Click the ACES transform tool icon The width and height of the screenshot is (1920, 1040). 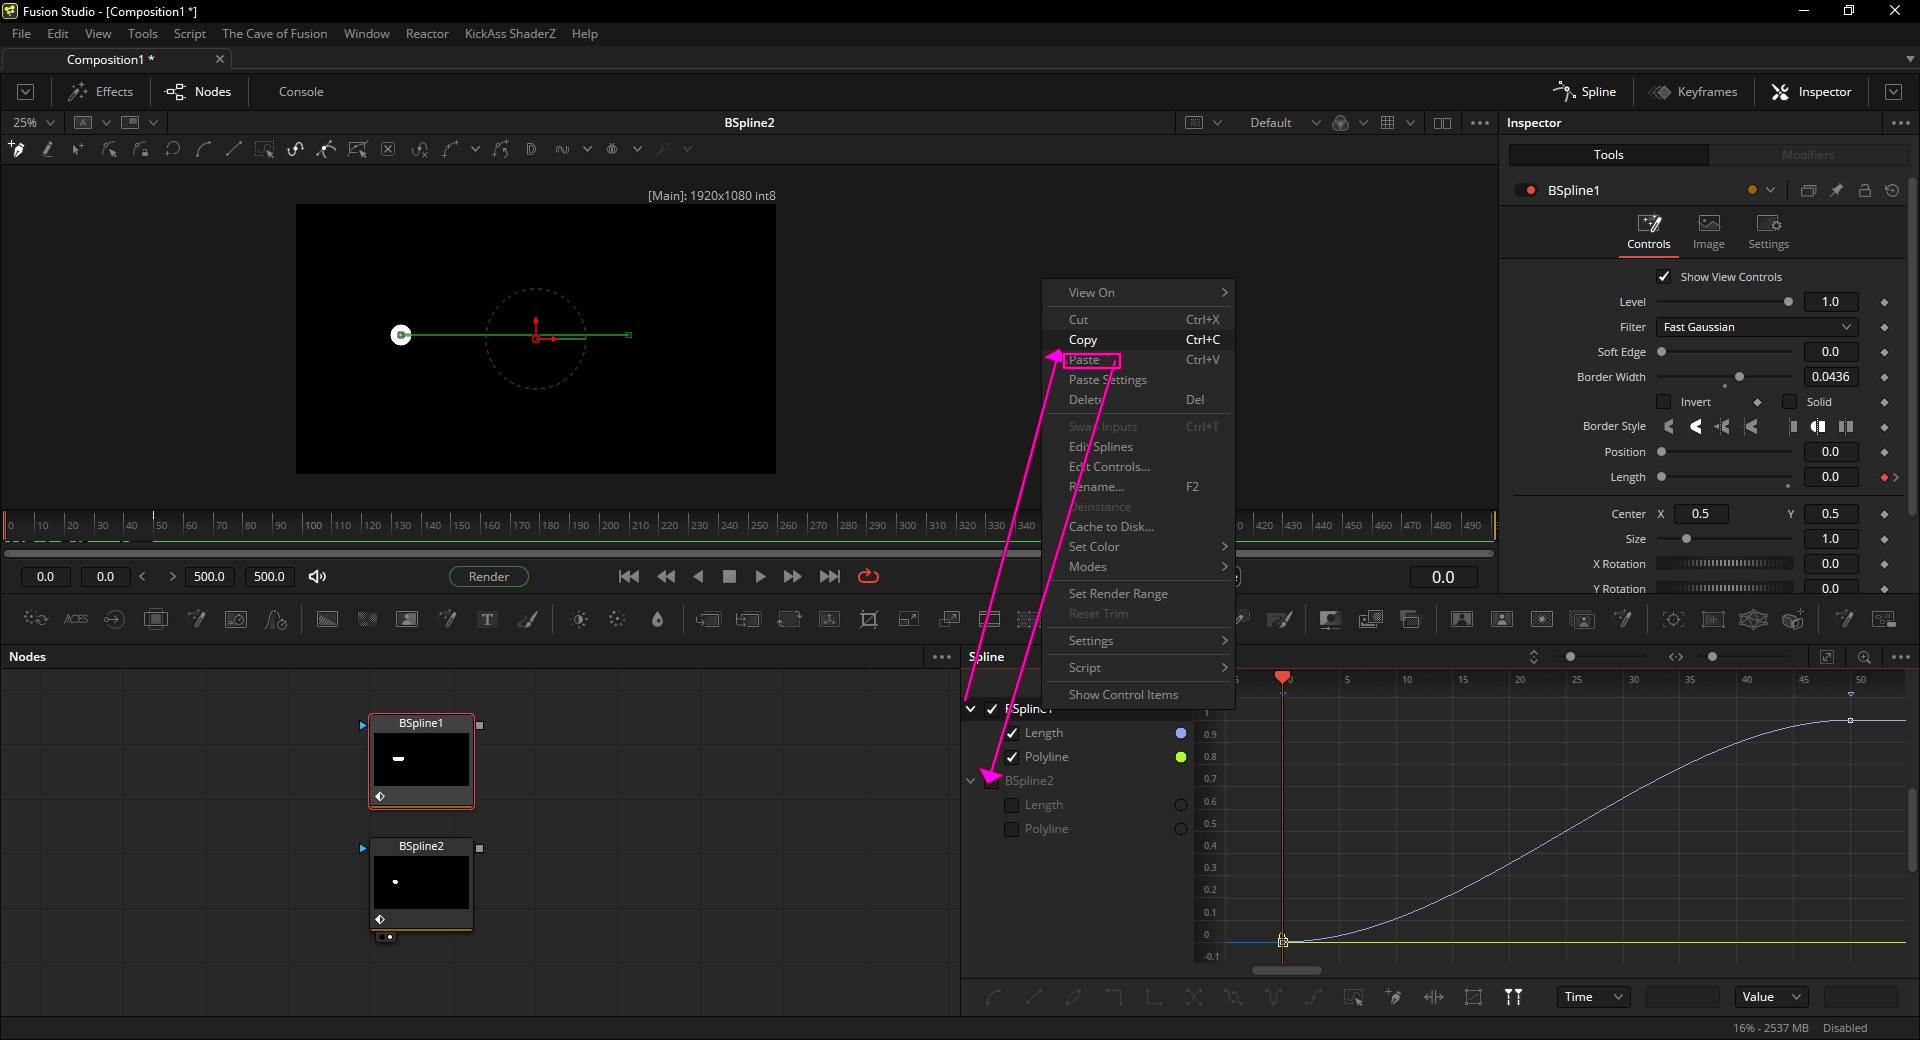[76, 620]
